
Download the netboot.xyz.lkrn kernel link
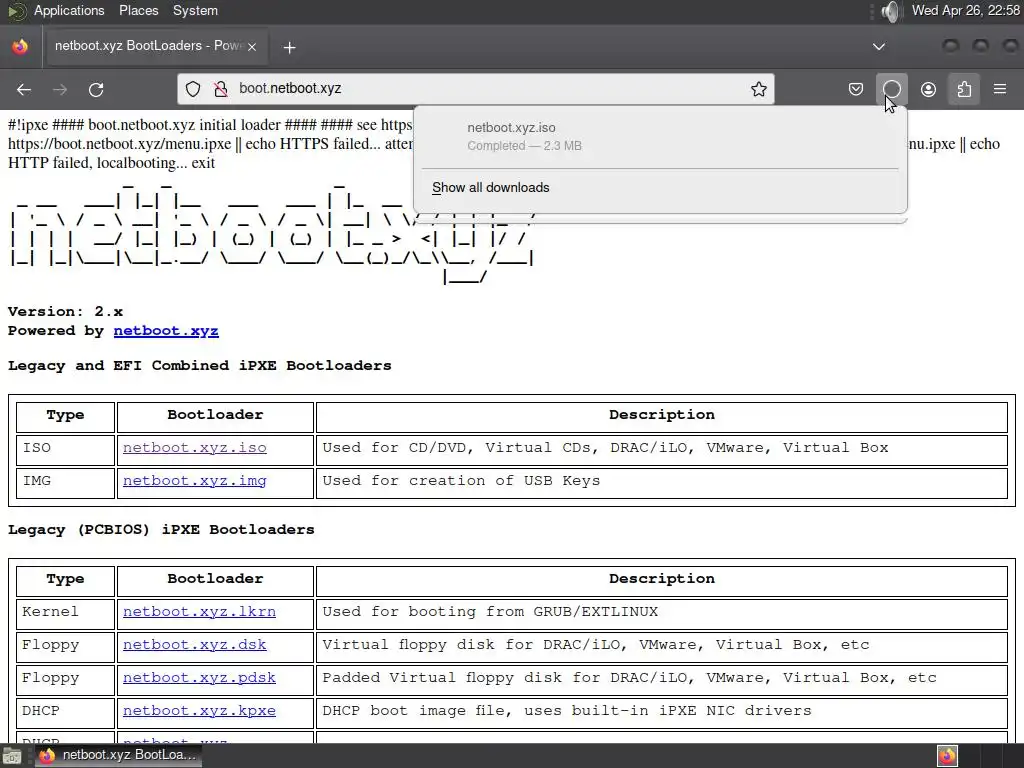click(x=199, y=611)
